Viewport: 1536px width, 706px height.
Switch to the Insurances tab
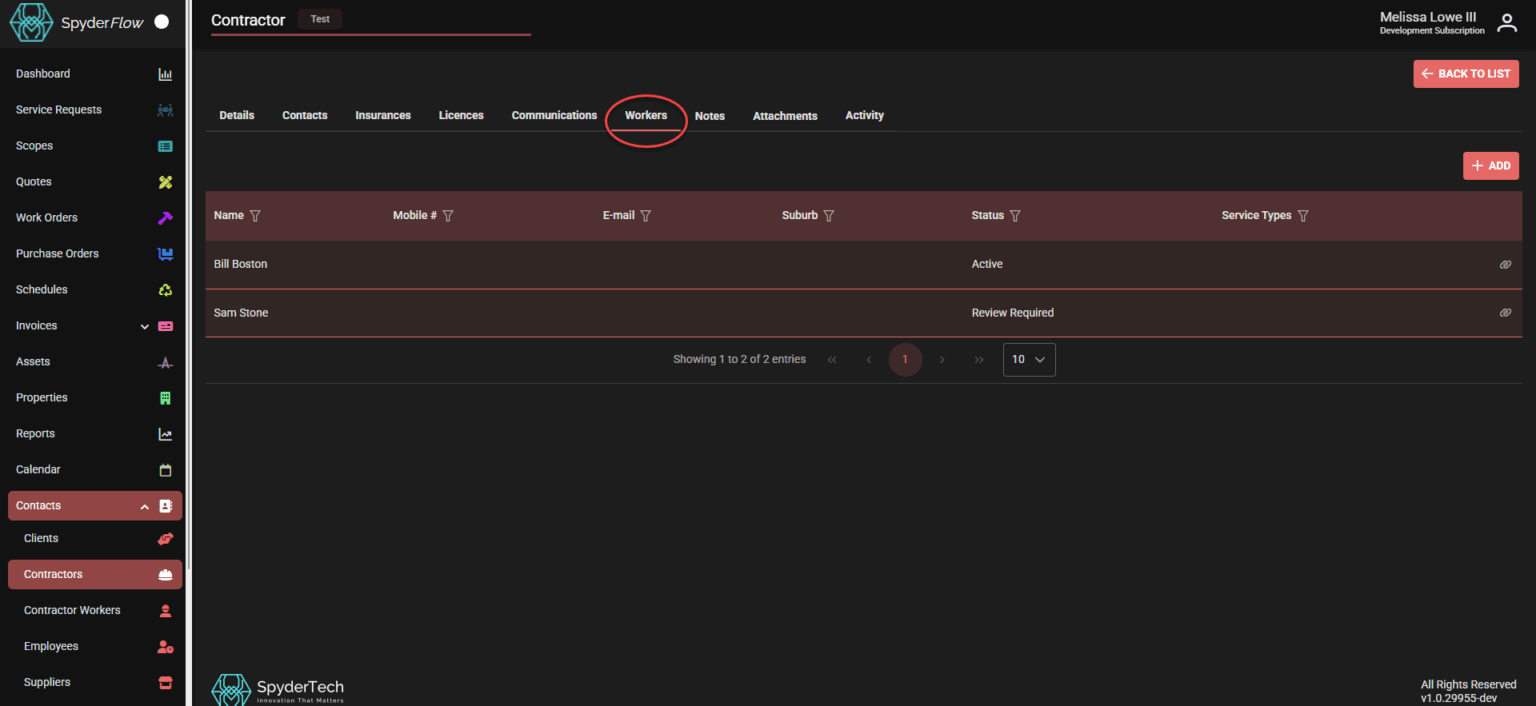(x=383, y=116)
